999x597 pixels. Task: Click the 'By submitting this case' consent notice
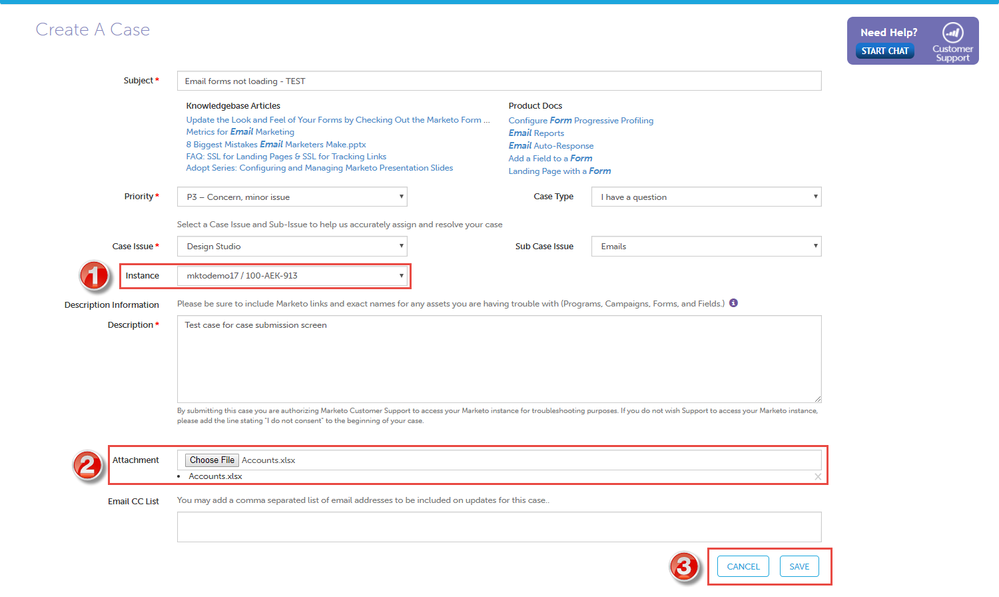498,415
